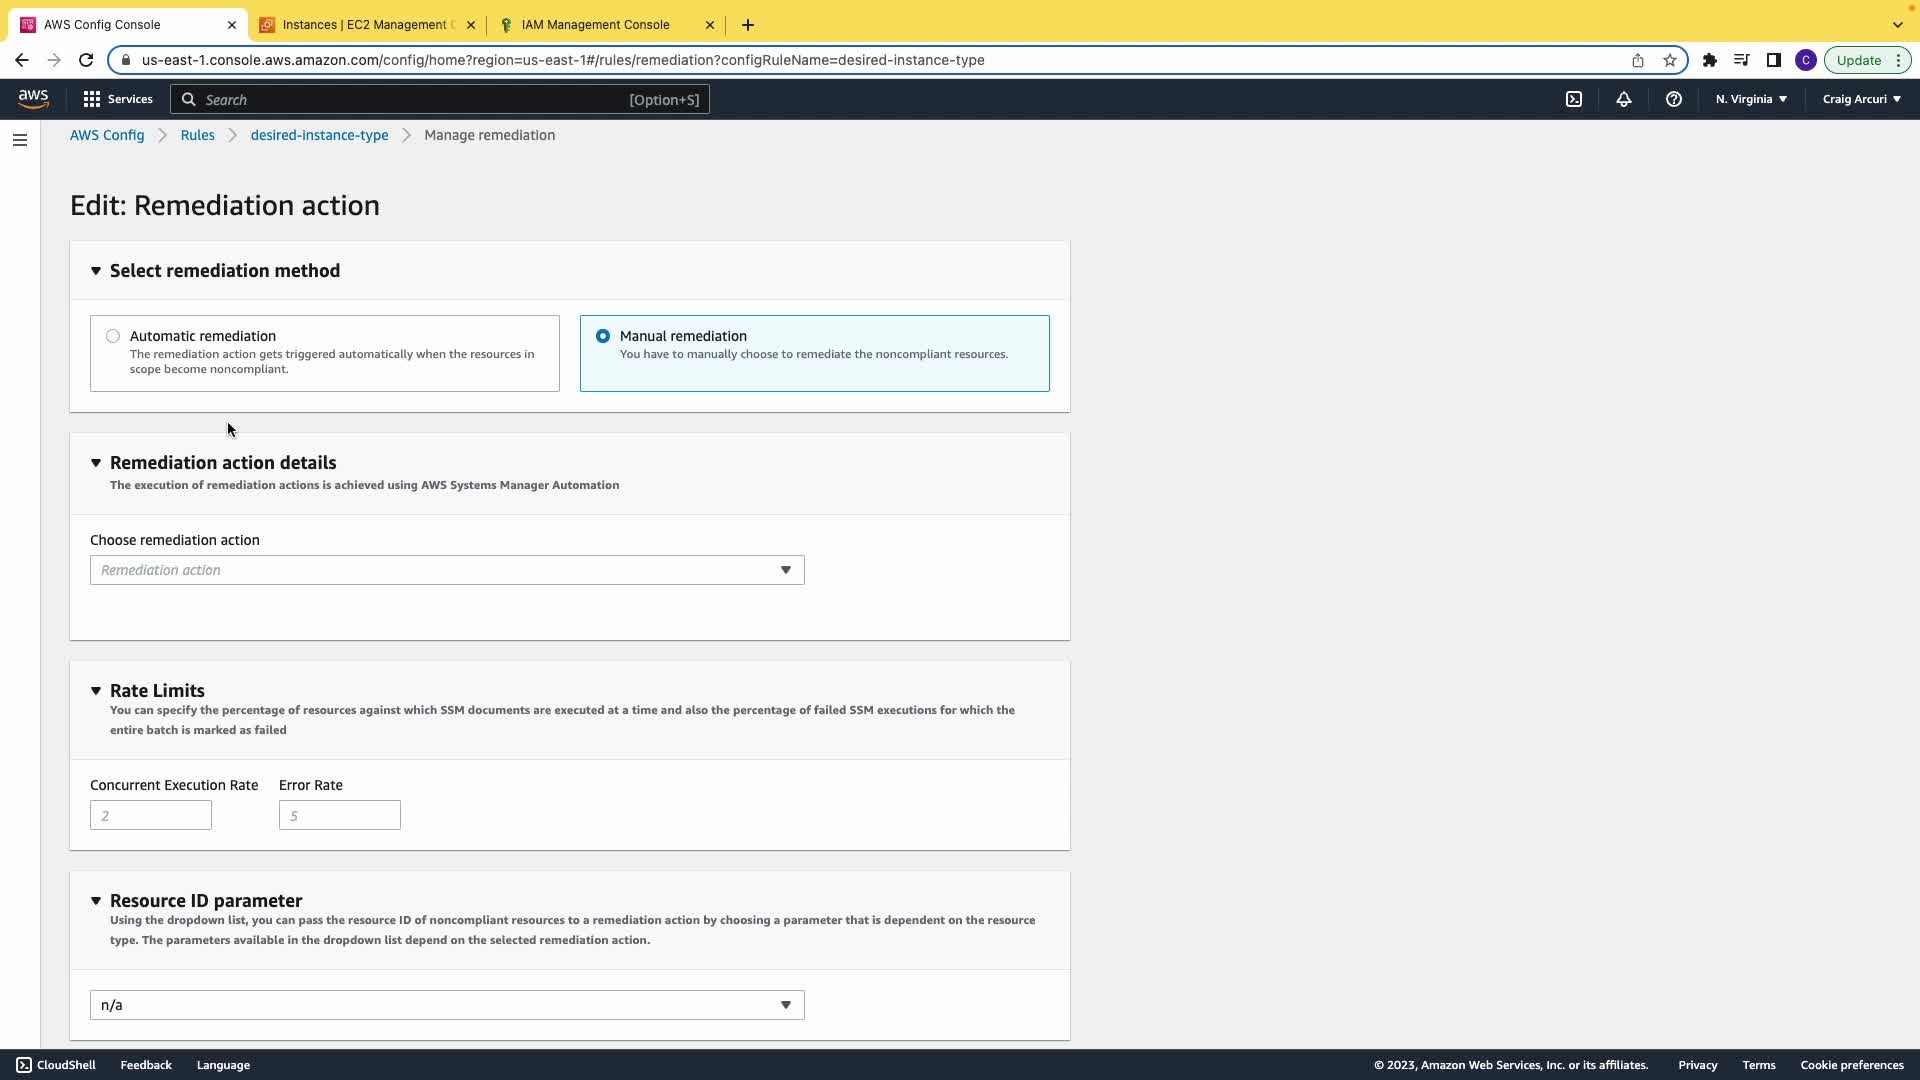Image resolution: width=1920 pixels, height=1080 pixels.
Task: Open the CloudShell icon in top navigation
Action: point(1574,99)
